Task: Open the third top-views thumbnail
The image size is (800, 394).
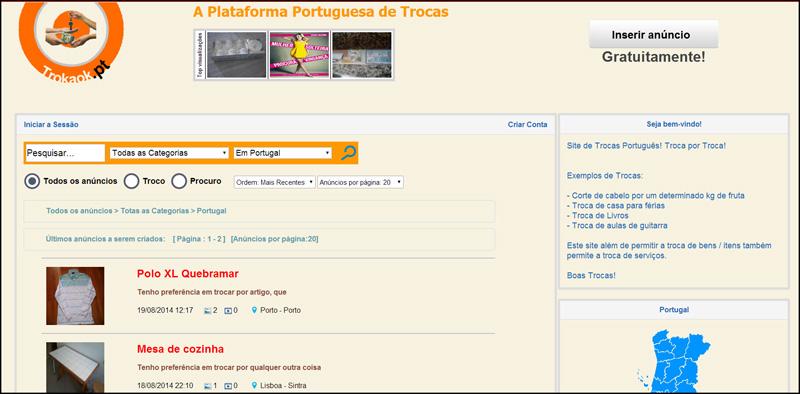Action: click(x=362, y=55)
